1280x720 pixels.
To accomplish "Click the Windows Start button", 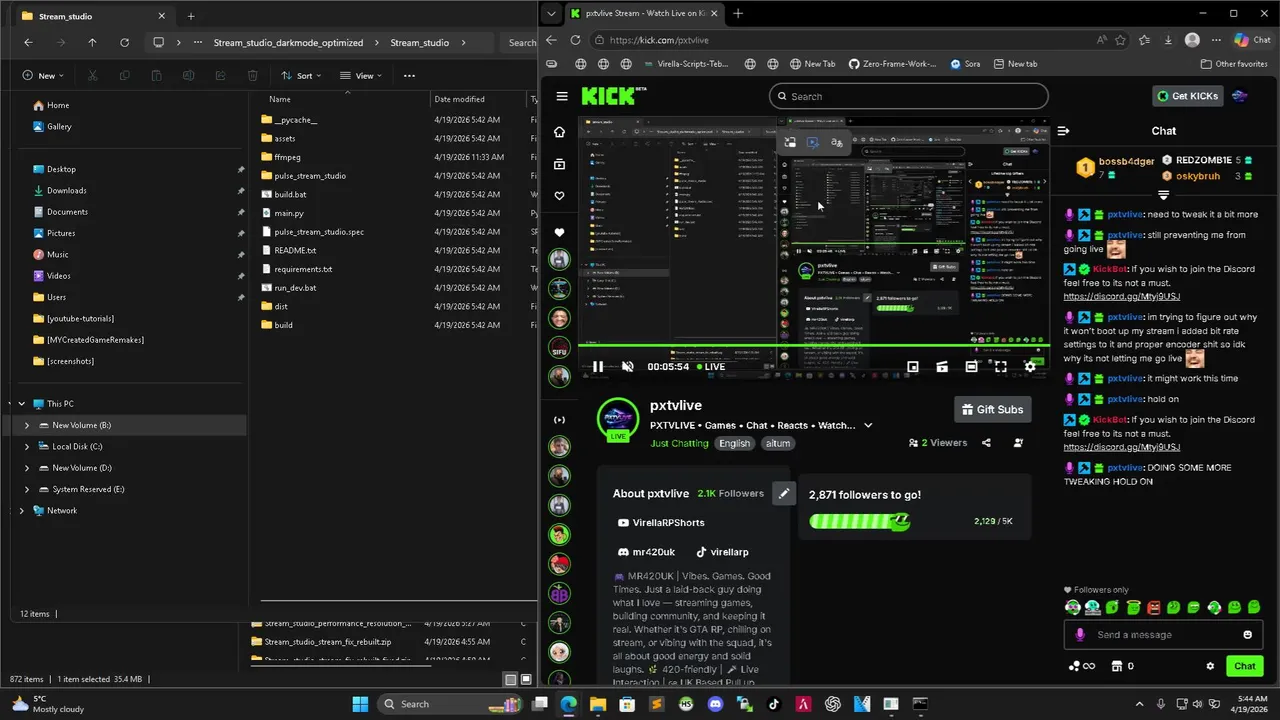I will (360, 704).
